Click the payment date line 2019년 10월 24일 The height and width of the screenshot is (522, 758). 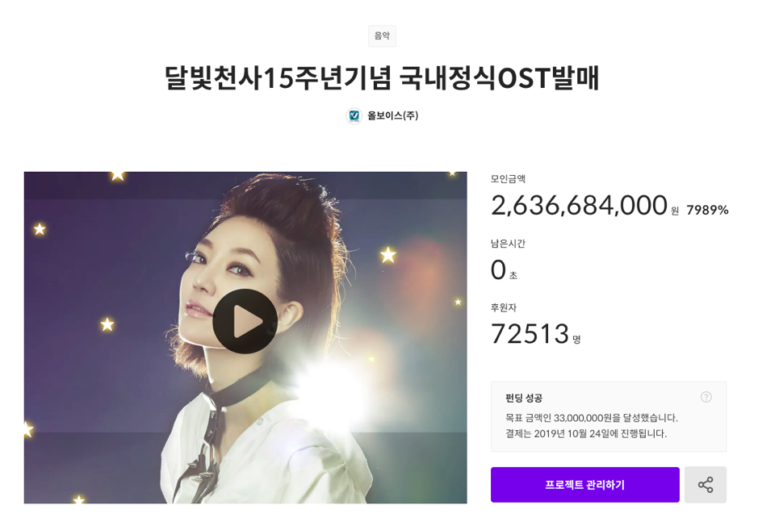(586, 434)
